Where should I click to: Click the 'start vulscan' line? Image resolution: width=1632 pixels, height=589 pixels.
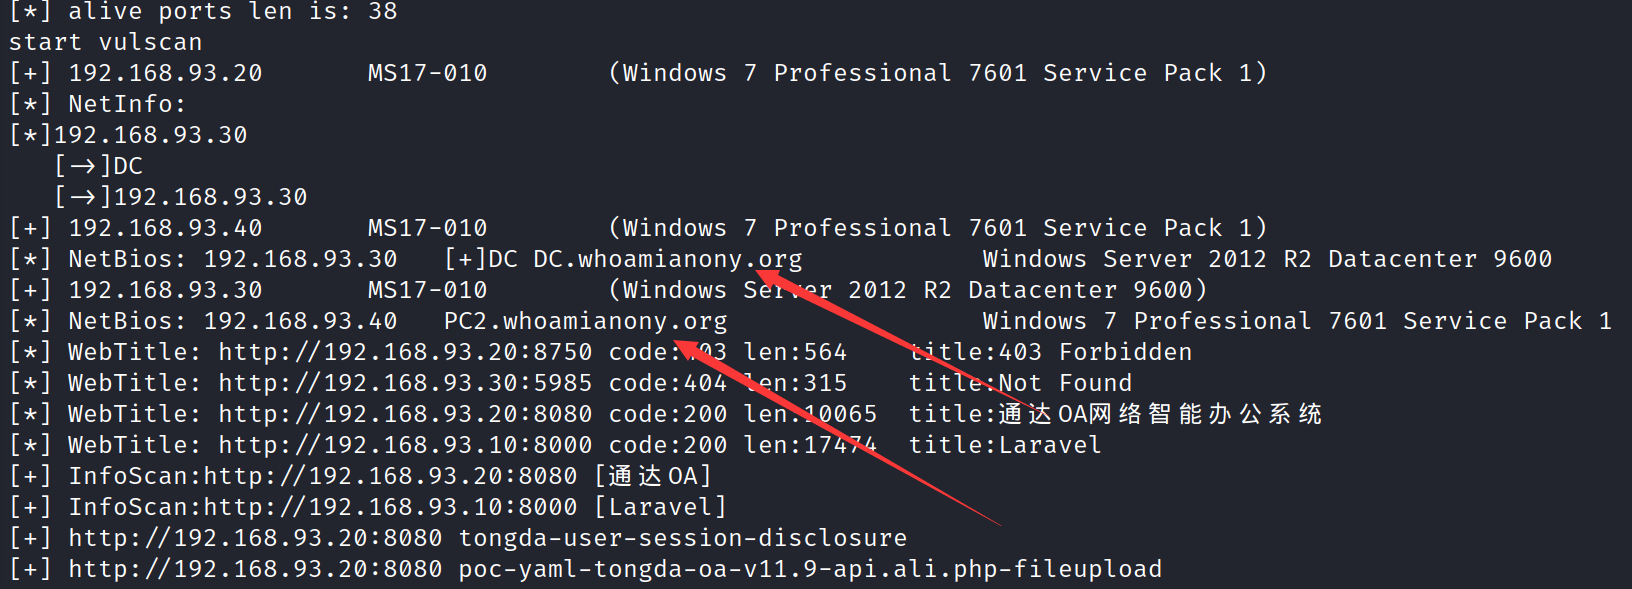click(105, 42)
